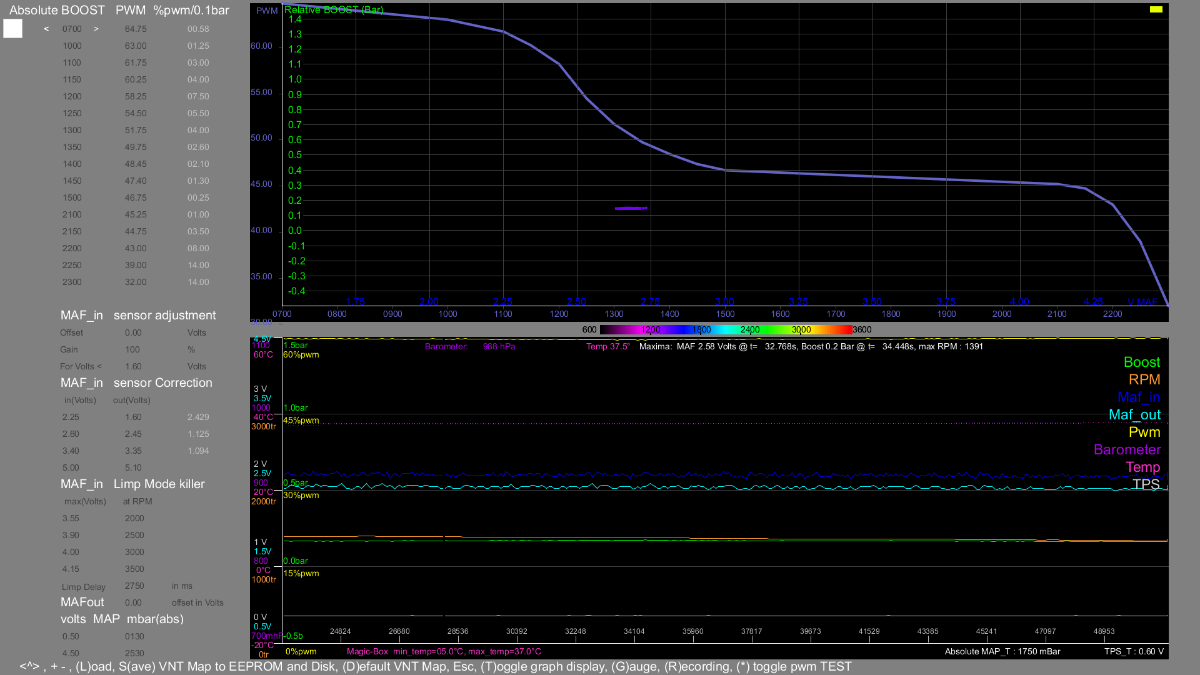Select the Offset value in sensor adjustment

pos(133,332)
